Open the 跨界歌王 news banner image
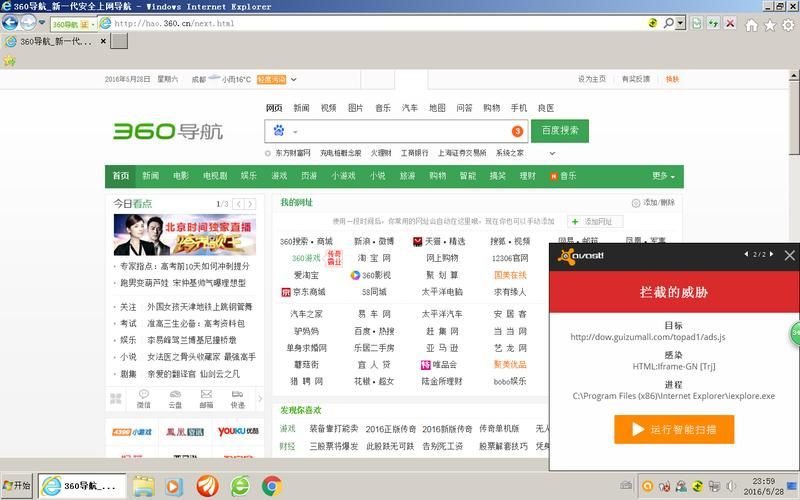 tap(185, 235)
